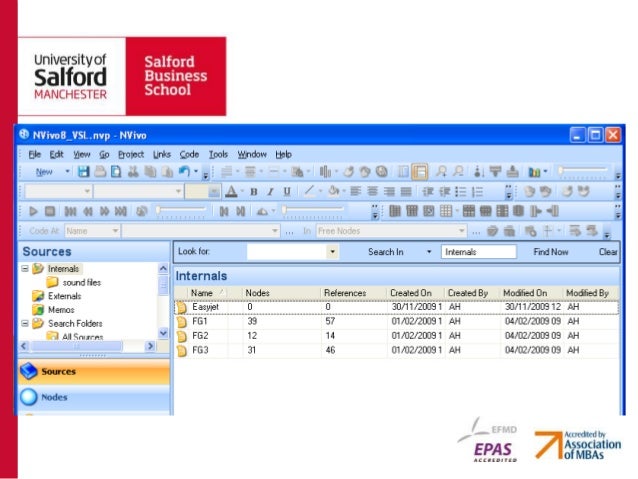Align text left
The height and width of the screenshot is (479, 638).
click(356, 191)
